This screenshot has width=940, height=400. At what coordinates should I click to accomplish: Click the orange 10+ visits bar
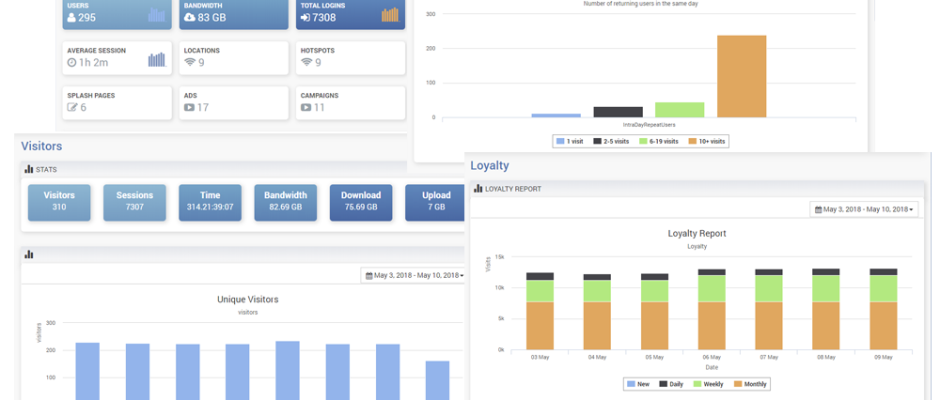pyautogui.click(x=742, y=76)
